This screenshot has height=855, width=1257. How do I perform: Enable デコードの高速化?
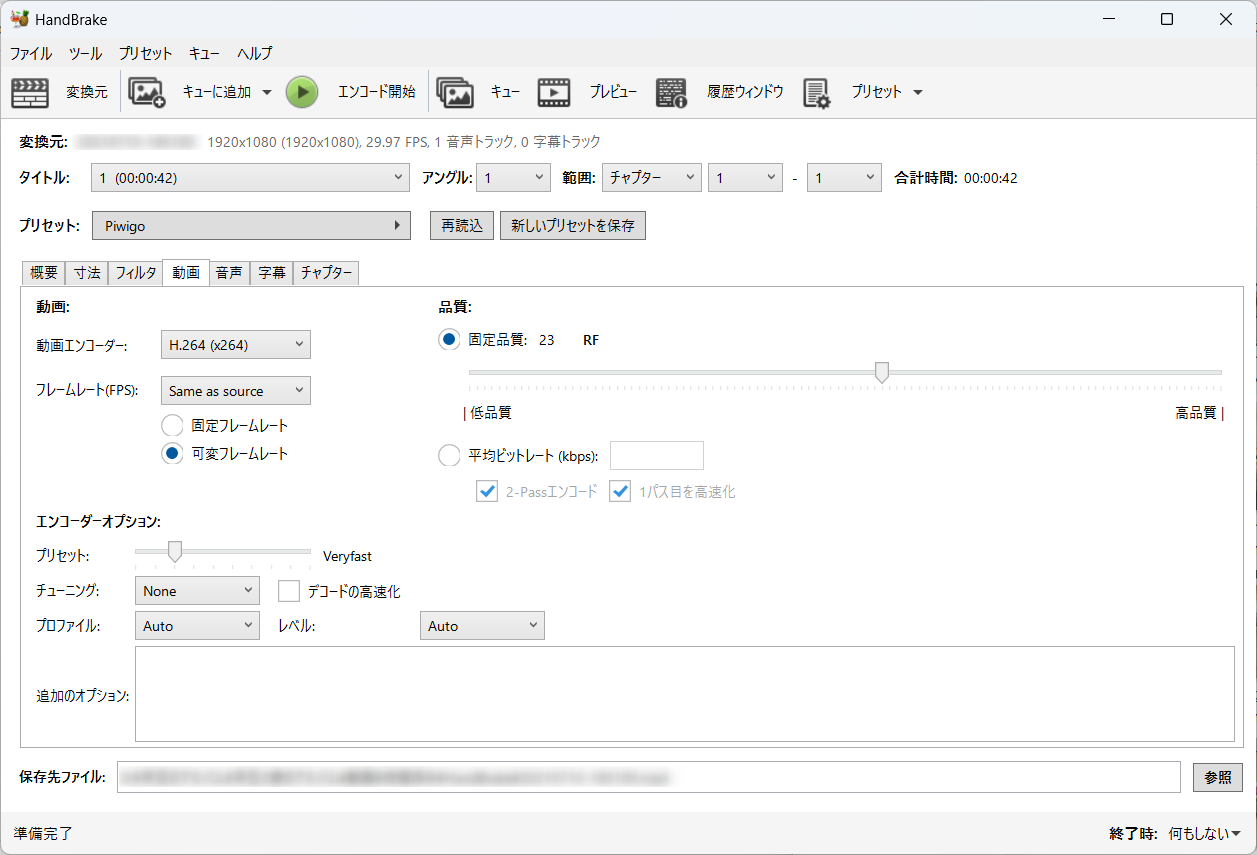point(288,590)
